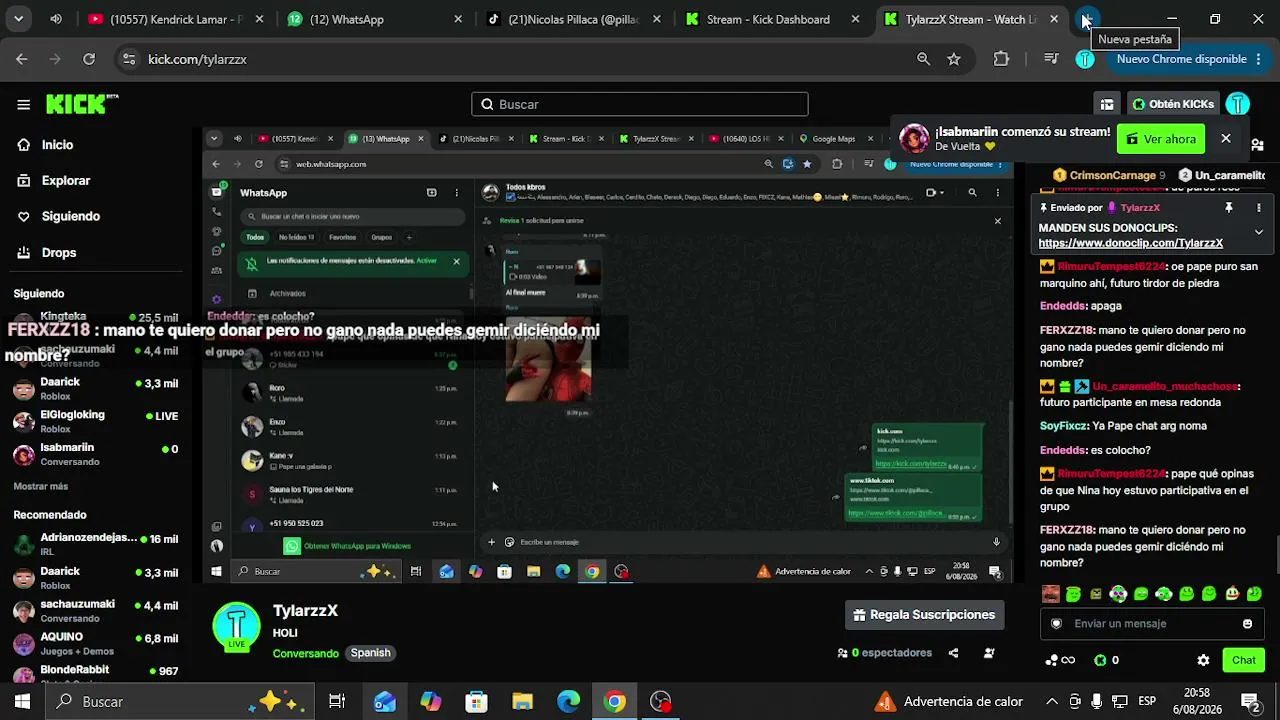Viewport: 1280px width, 720px height.
Task: Open pinned message three-dot options
Action: tap(1258, 208)
